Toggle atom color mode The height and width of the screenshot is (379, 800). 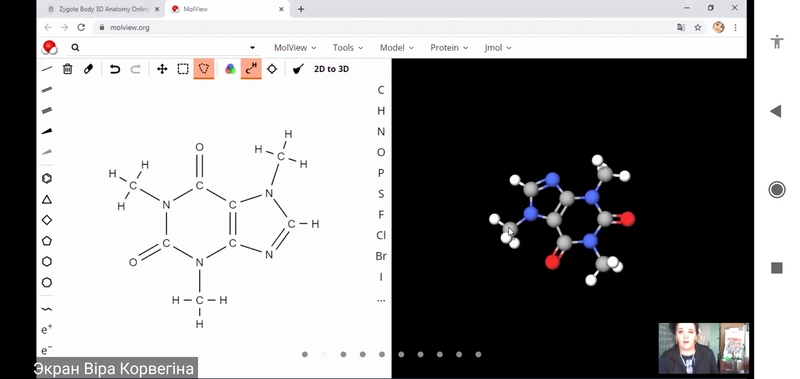point(230,69)
